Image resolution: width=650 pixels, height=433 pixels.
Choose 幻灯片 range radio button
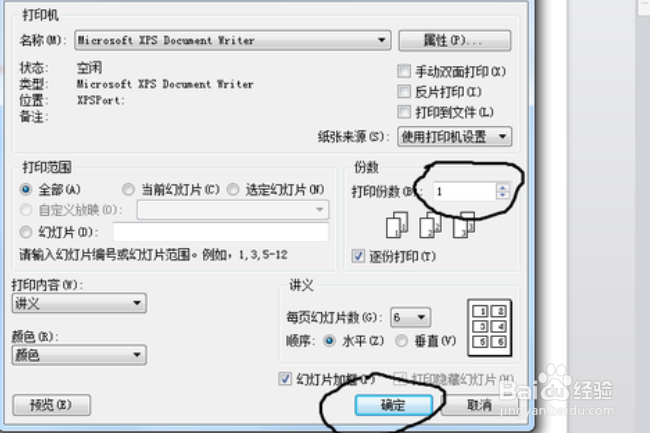(x=26, y=232)
